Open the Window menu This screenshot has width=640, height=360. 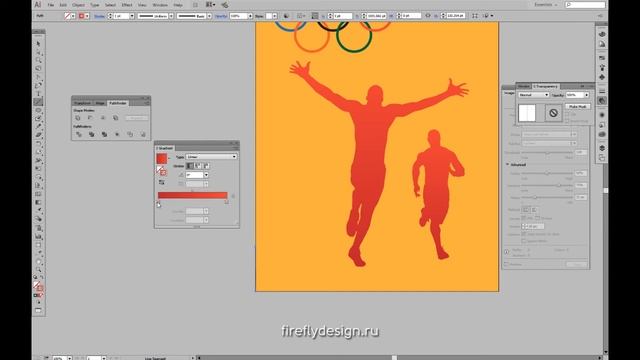pyautogui.click(x=160, y=5)
